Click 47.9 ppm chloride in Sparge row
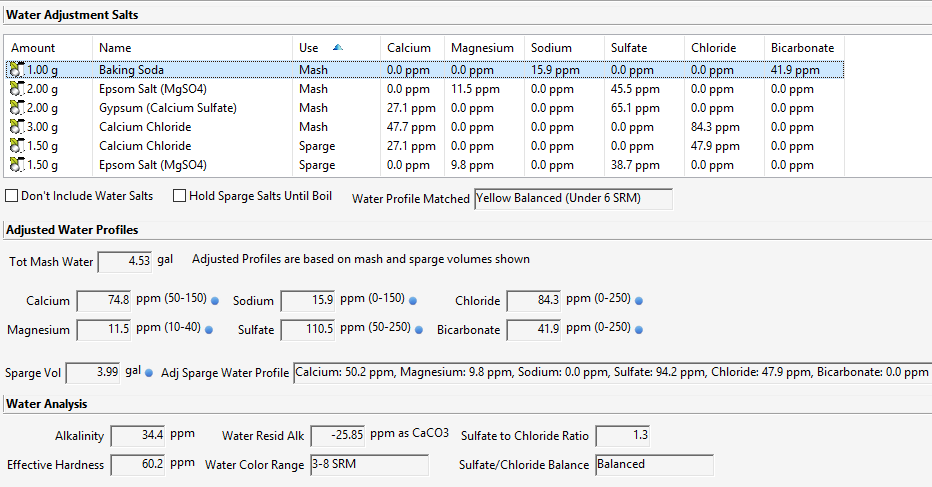Viewport: 932px width, 487px height. (x=715, y=146)
